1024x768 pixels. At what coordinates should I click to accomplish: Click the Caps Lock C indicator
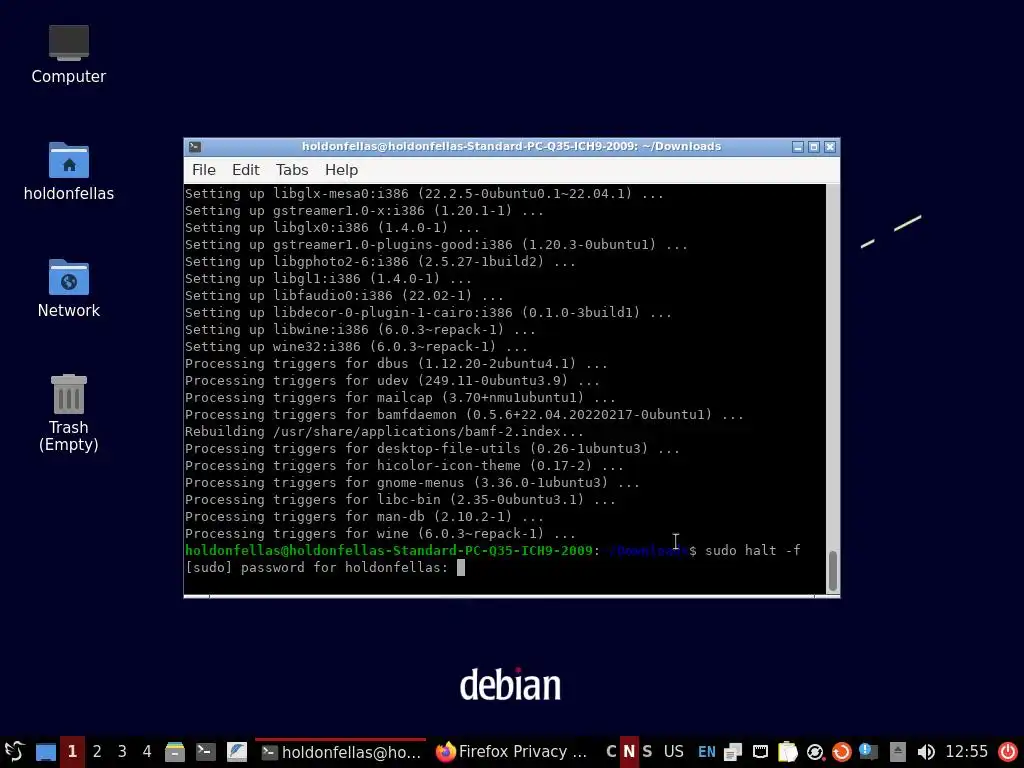(611, 752)
